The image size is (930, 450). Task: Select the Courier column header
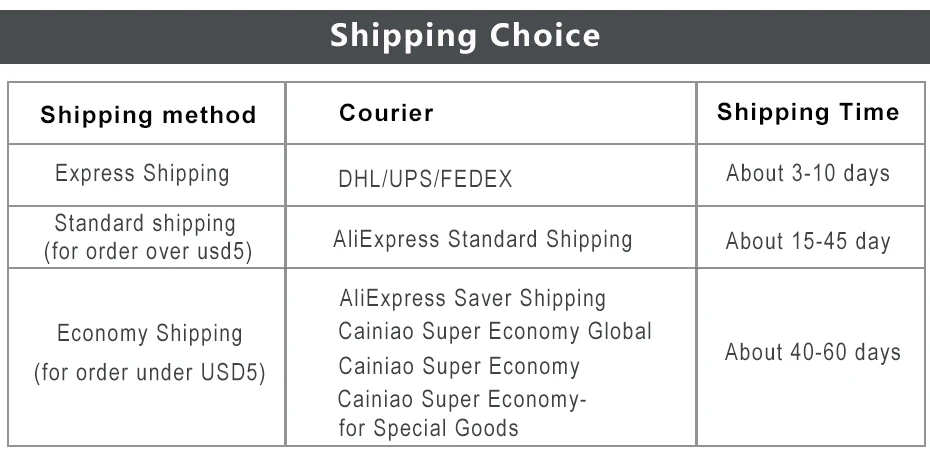pos(386,112)
